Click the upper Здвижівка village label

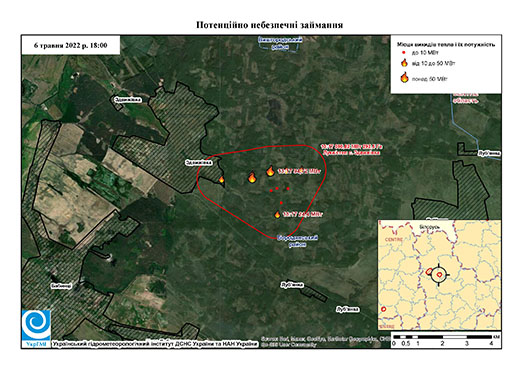pos(128,100)
